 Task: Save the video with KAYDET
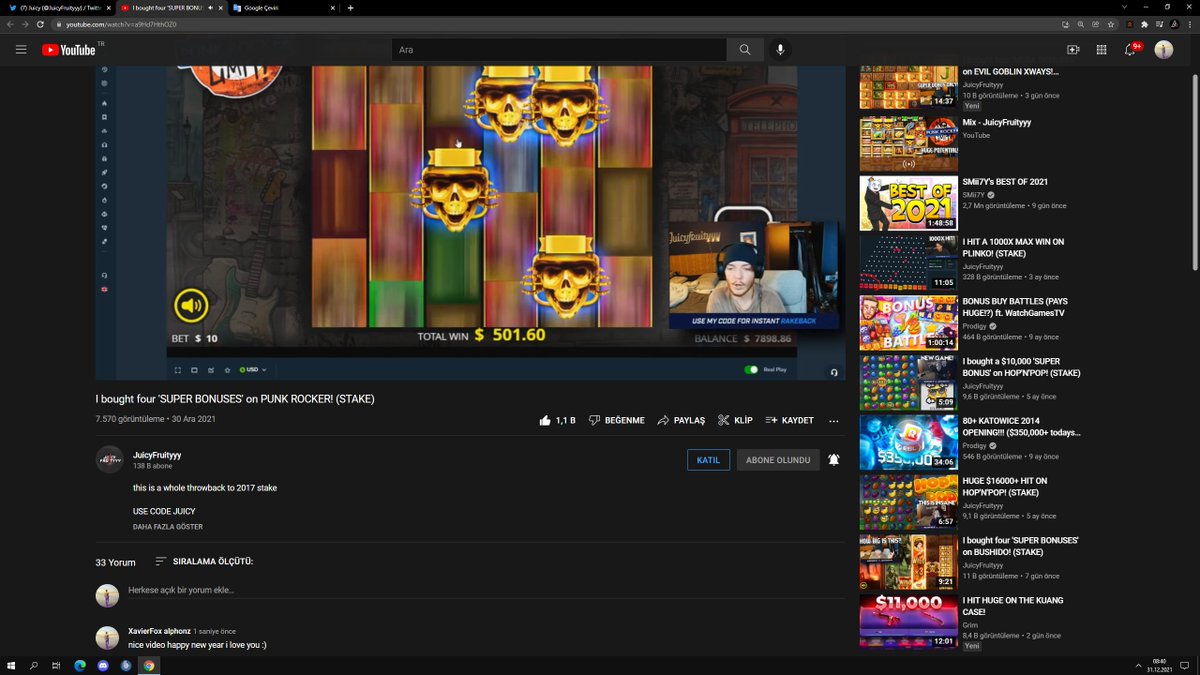click(789, 420)
